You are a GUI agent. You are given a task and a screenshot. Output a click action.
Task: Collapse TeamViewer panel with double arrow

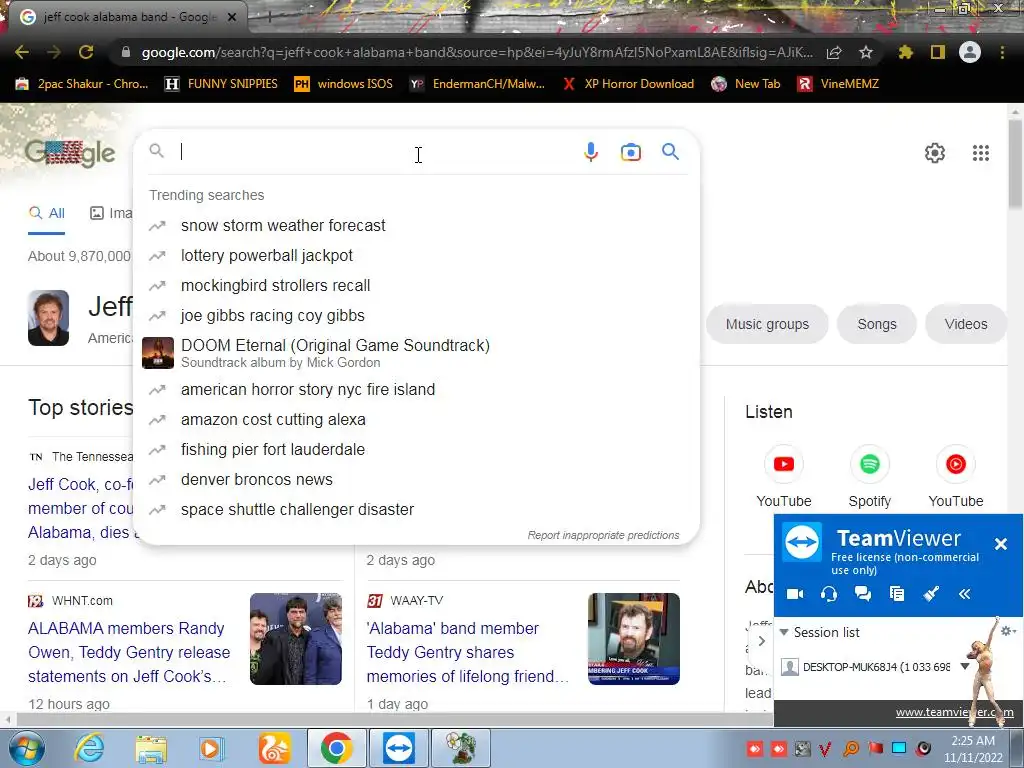pyautogui.click(x=965, y=594)
